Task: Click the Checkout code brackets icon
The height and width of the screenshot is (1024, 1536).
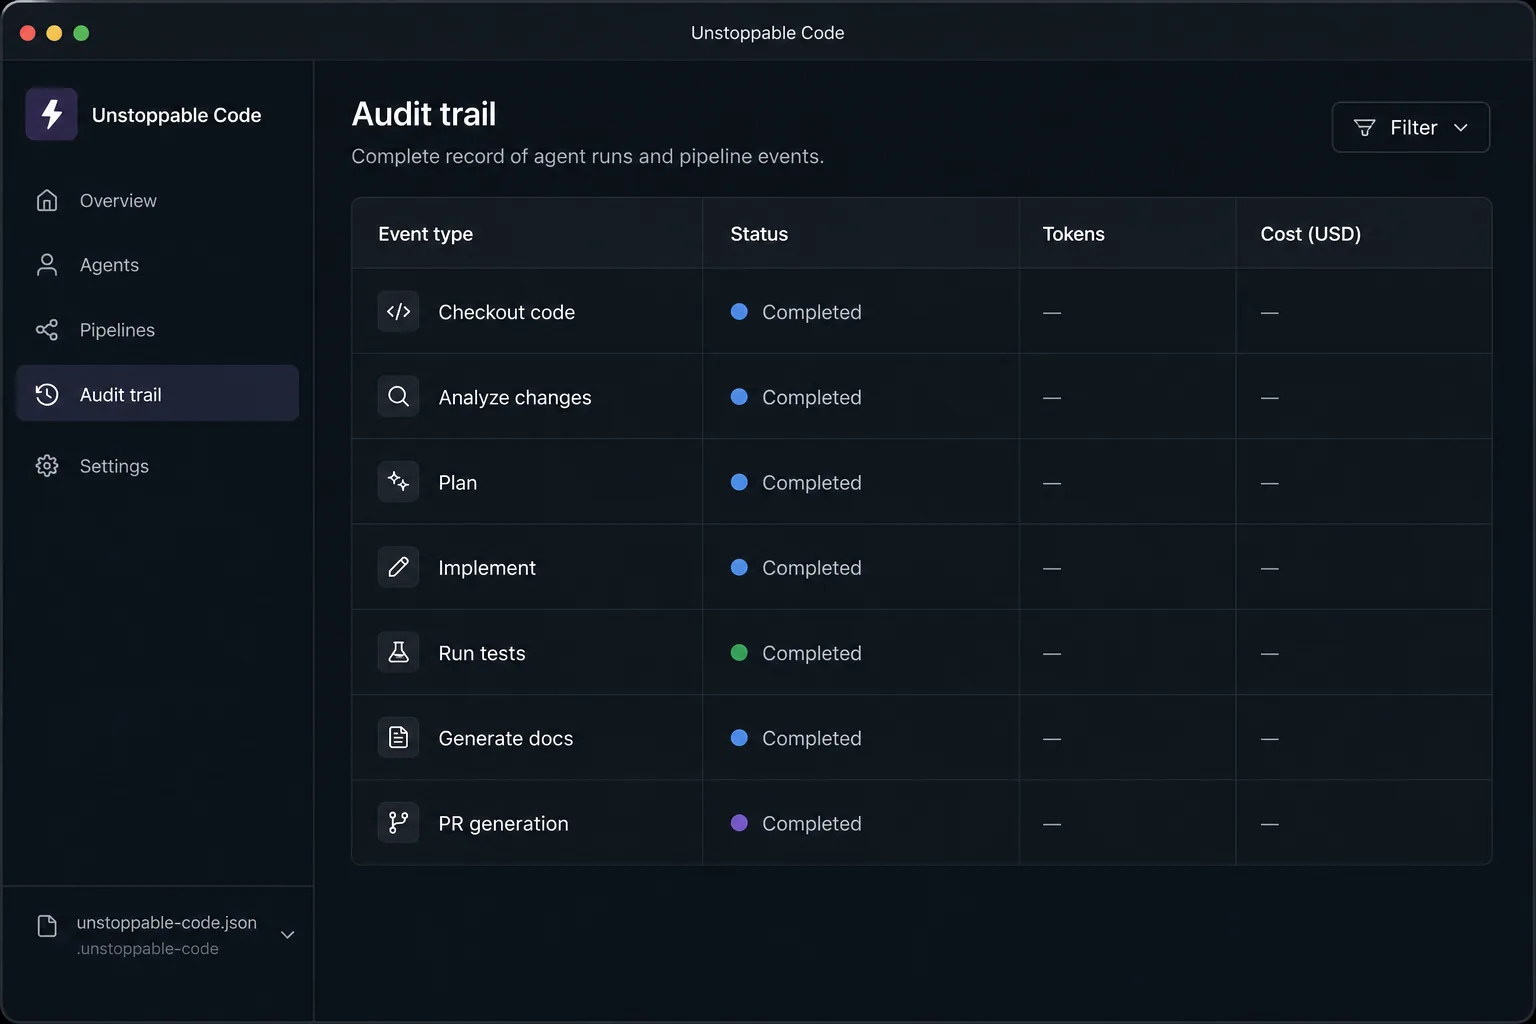Action: click(398, 311)
